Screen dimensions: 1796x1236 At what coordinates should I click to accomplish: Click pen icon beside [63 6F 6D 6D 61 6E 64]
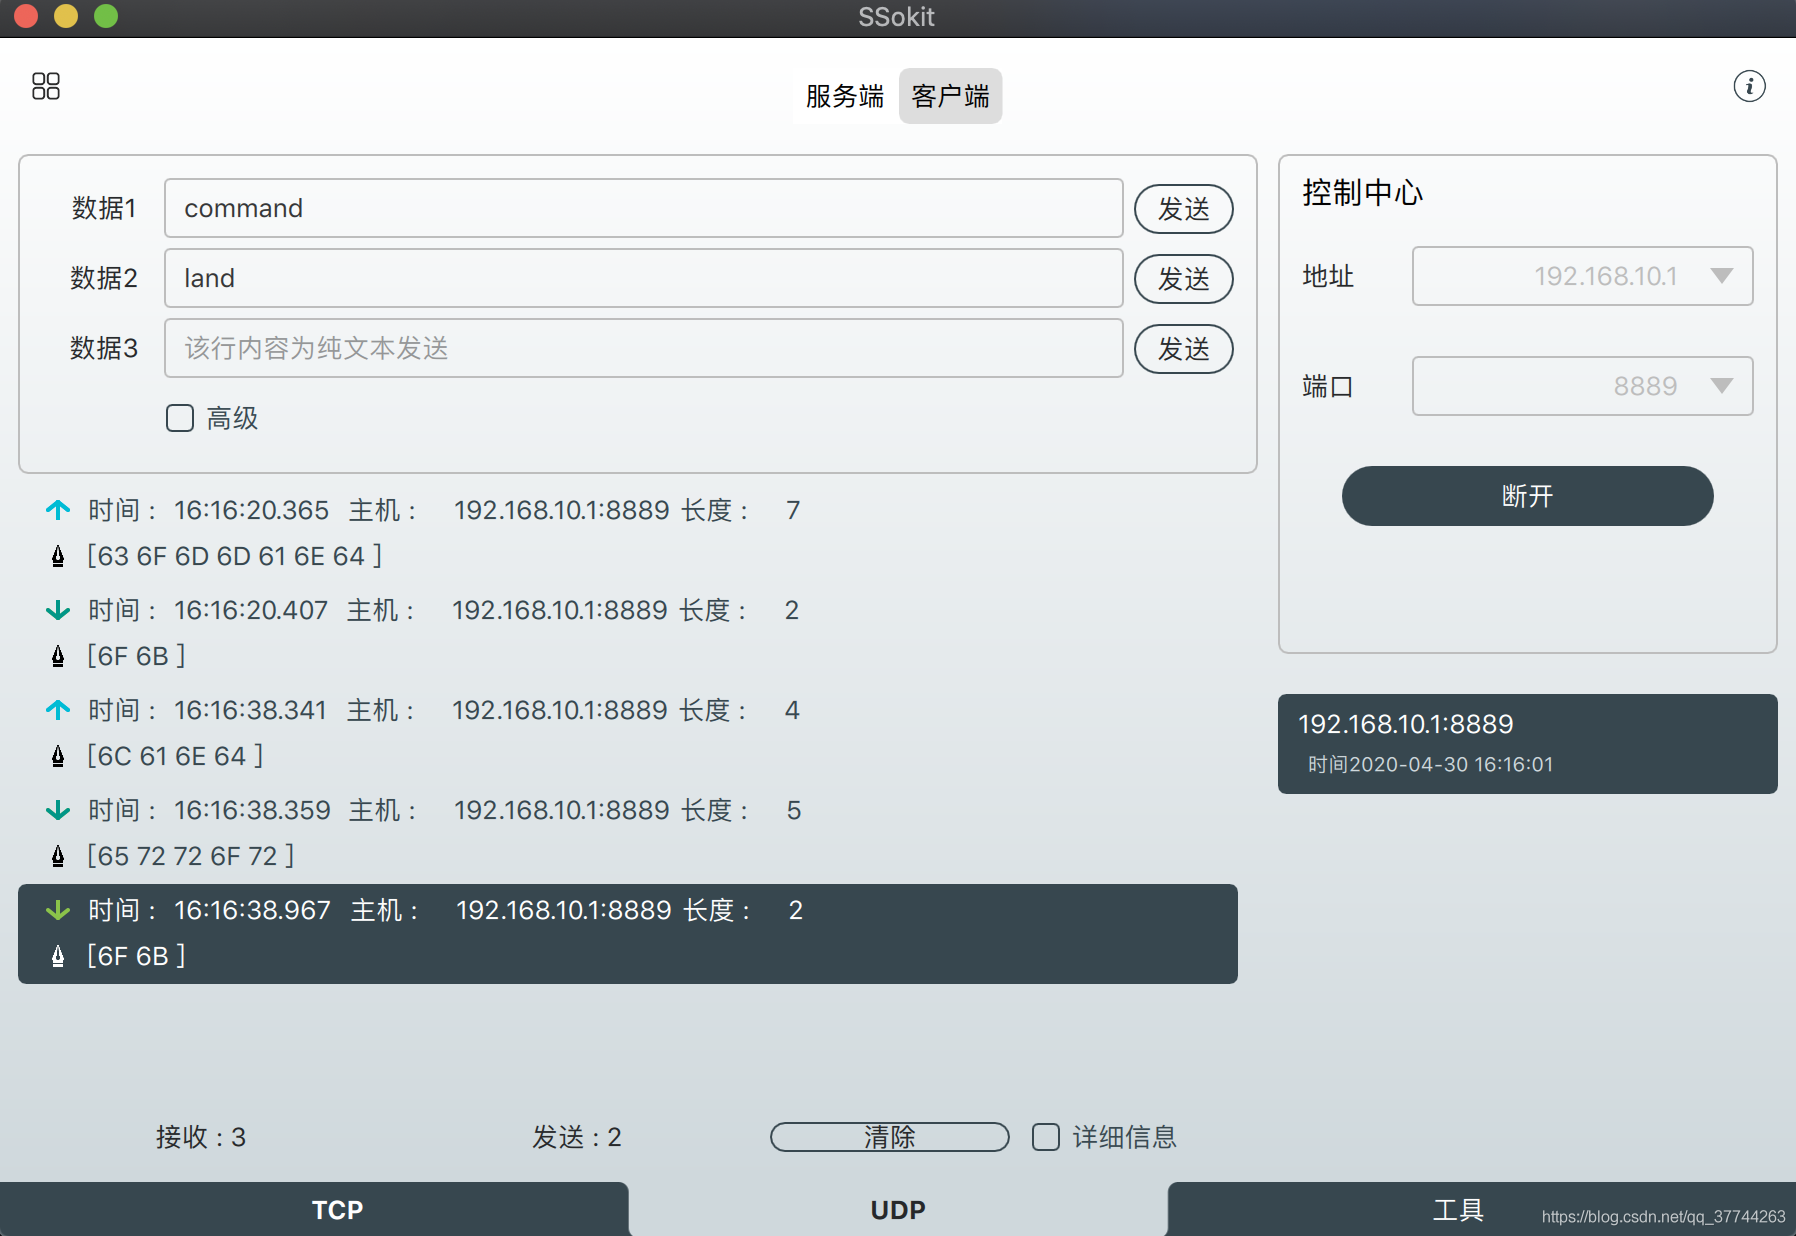[x=58, y=556]
